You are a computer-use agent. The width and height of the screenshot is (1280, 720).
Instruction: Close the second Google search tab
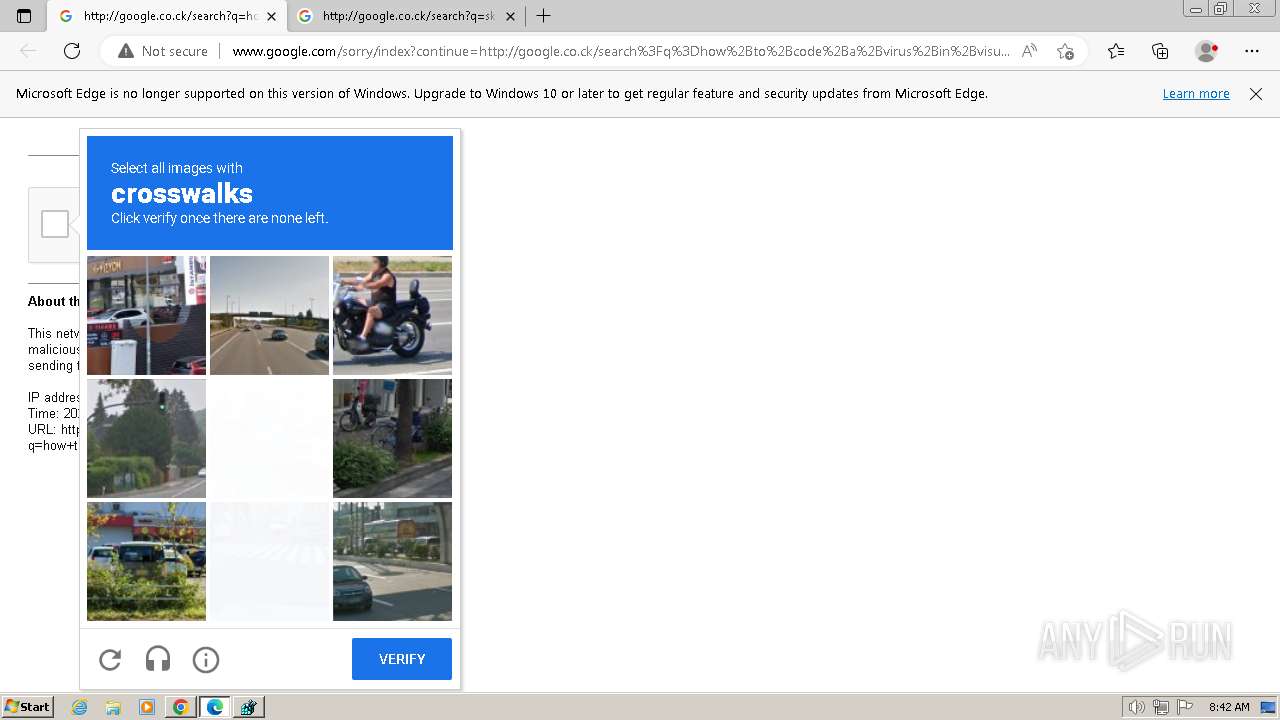[510, 17]
